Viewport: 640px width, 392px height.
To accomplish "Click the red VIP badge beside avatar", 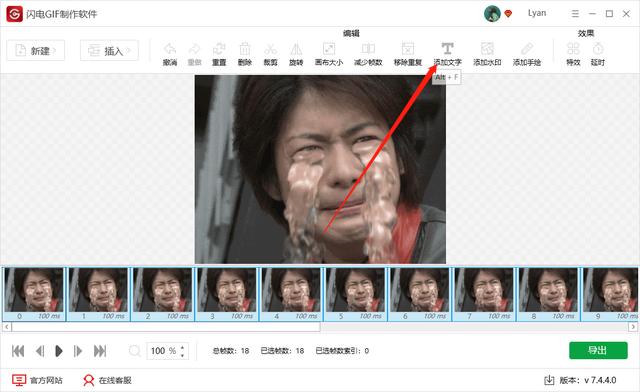I will pyautogui.click(x=508, y=13).
